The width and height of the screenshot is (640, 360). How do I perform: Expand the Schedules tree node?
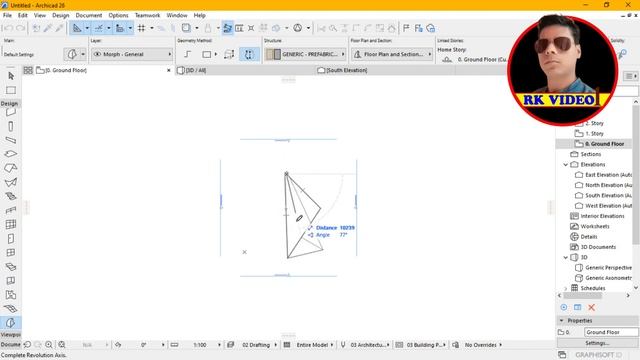point(566,288)
